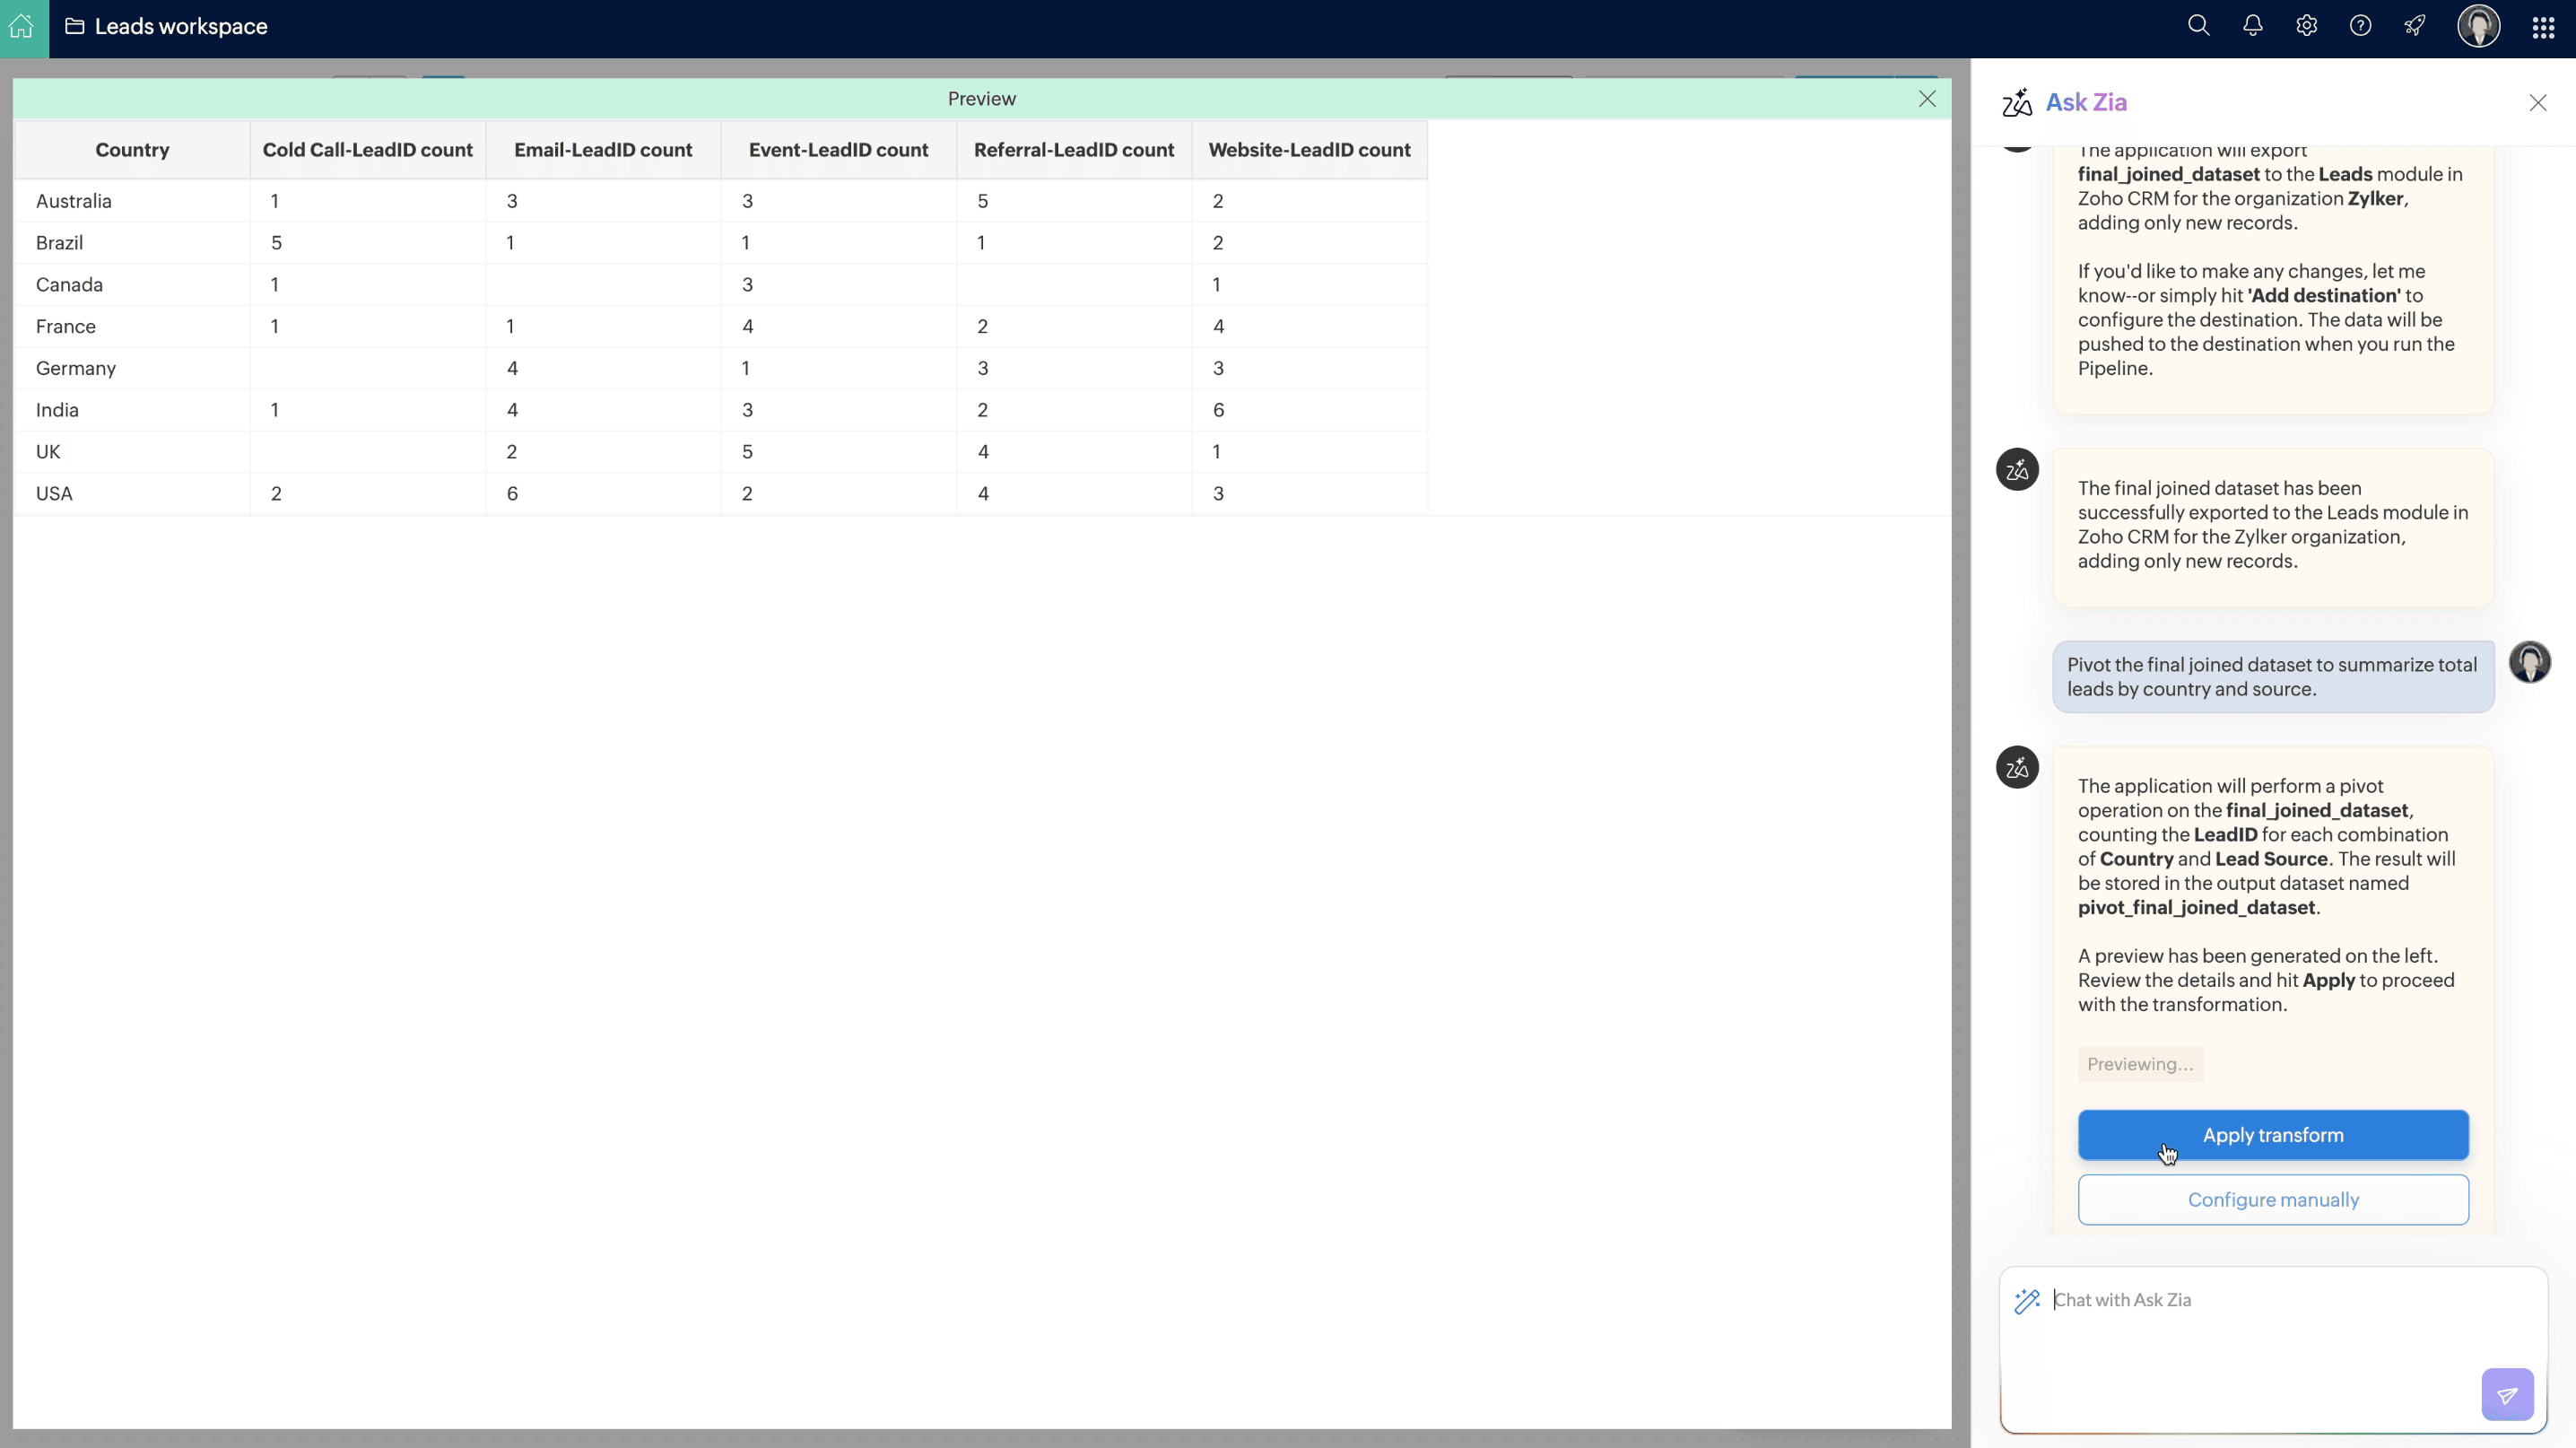The image size is (2576, 1448).
Task: Open the apps grid launcher icon
Action: coord(2543,28)
